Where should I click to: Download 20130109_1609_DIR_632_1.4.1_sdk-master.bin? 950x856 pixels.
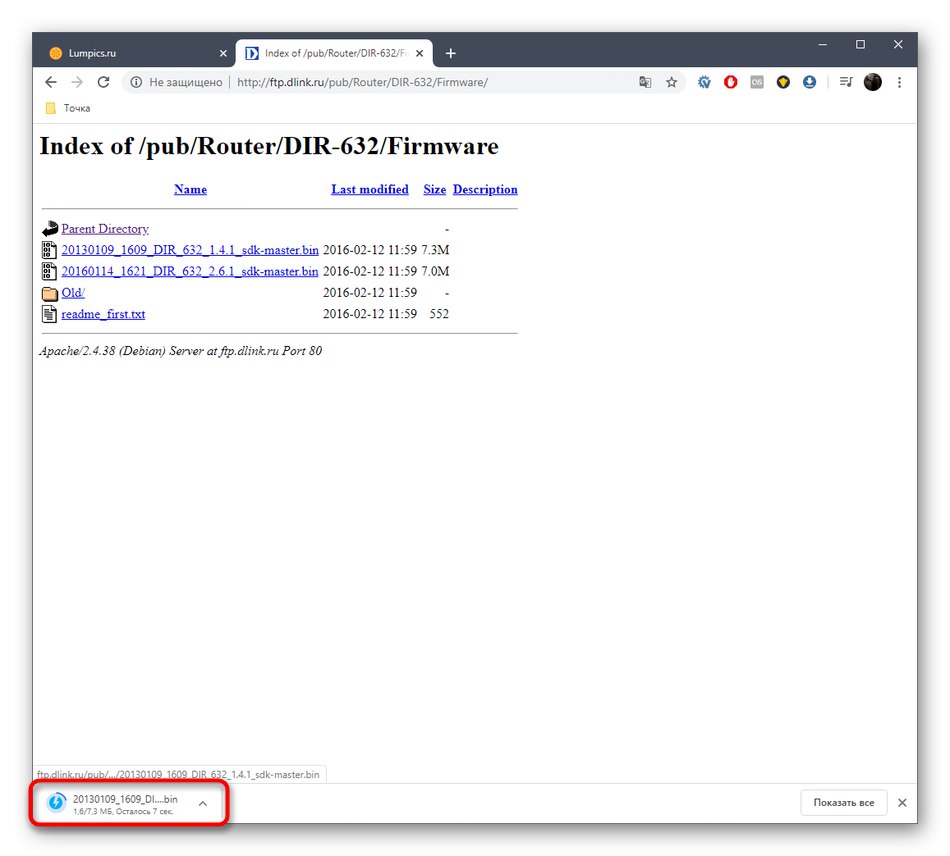click(190, 250)
